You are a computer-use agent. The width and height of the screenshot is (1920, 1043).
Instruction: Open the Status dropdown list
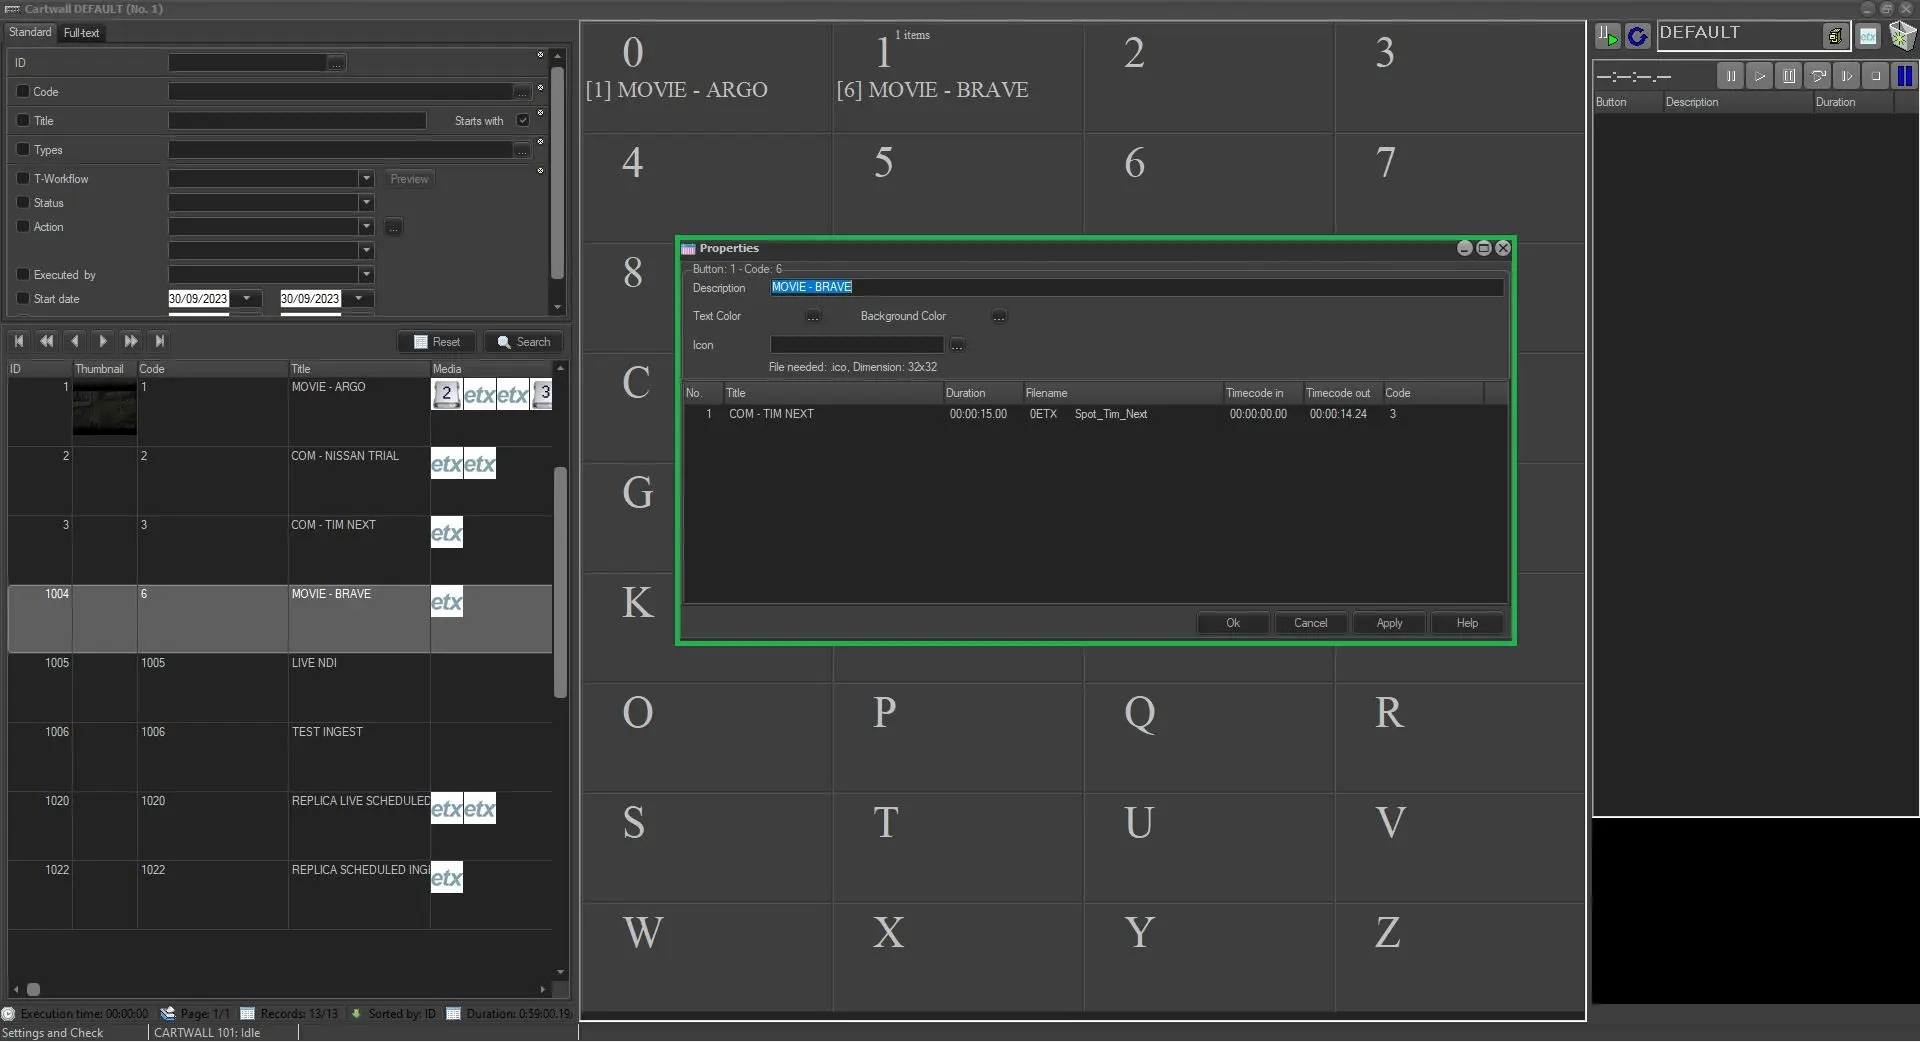[366, 203]
